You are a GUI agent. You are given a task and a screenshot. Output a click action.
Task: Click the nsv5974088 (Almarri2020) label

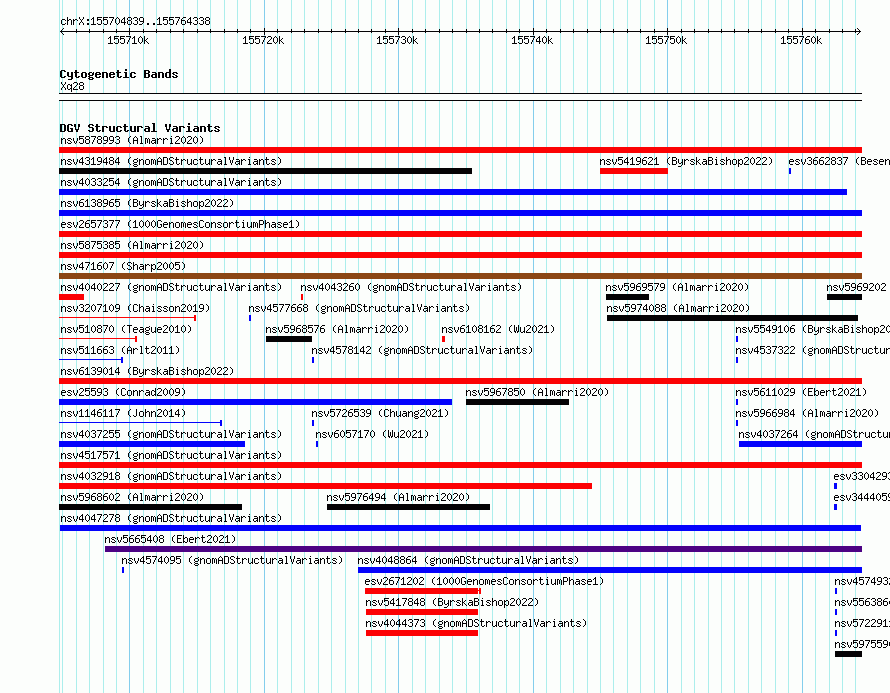pos(678,308)
